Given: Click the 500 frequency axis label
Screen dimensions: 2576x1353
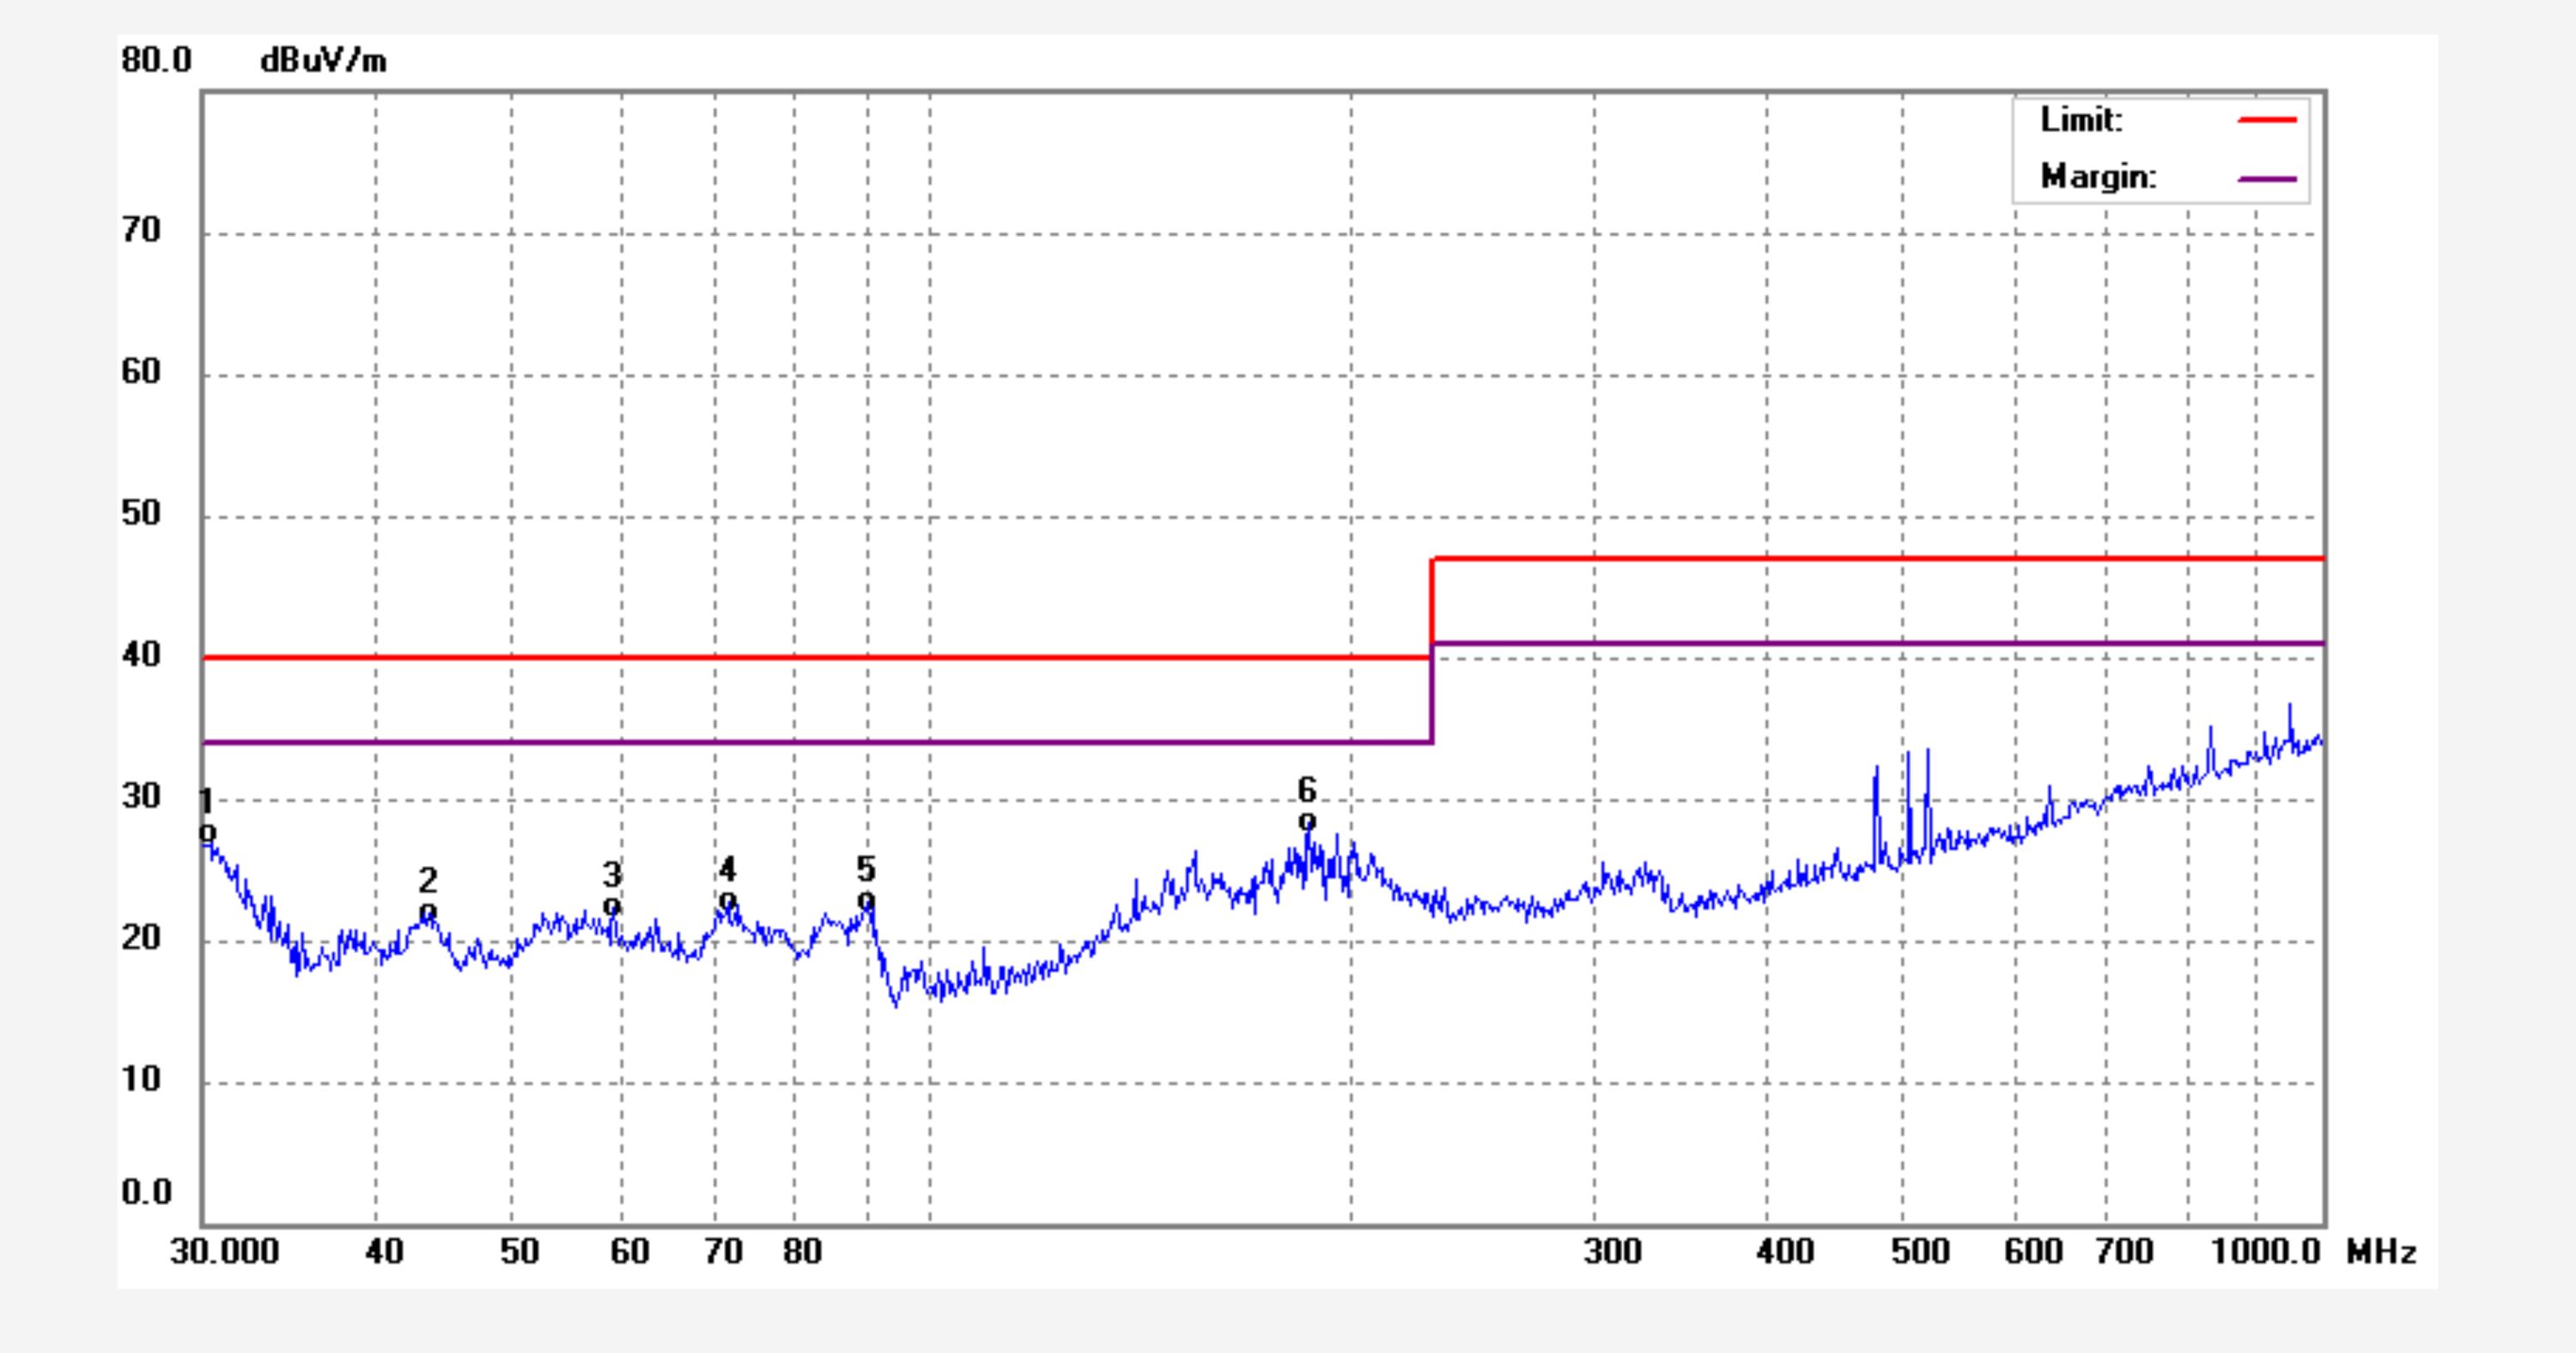Looking at the screenshot, I should [x=1919, y=1251].
